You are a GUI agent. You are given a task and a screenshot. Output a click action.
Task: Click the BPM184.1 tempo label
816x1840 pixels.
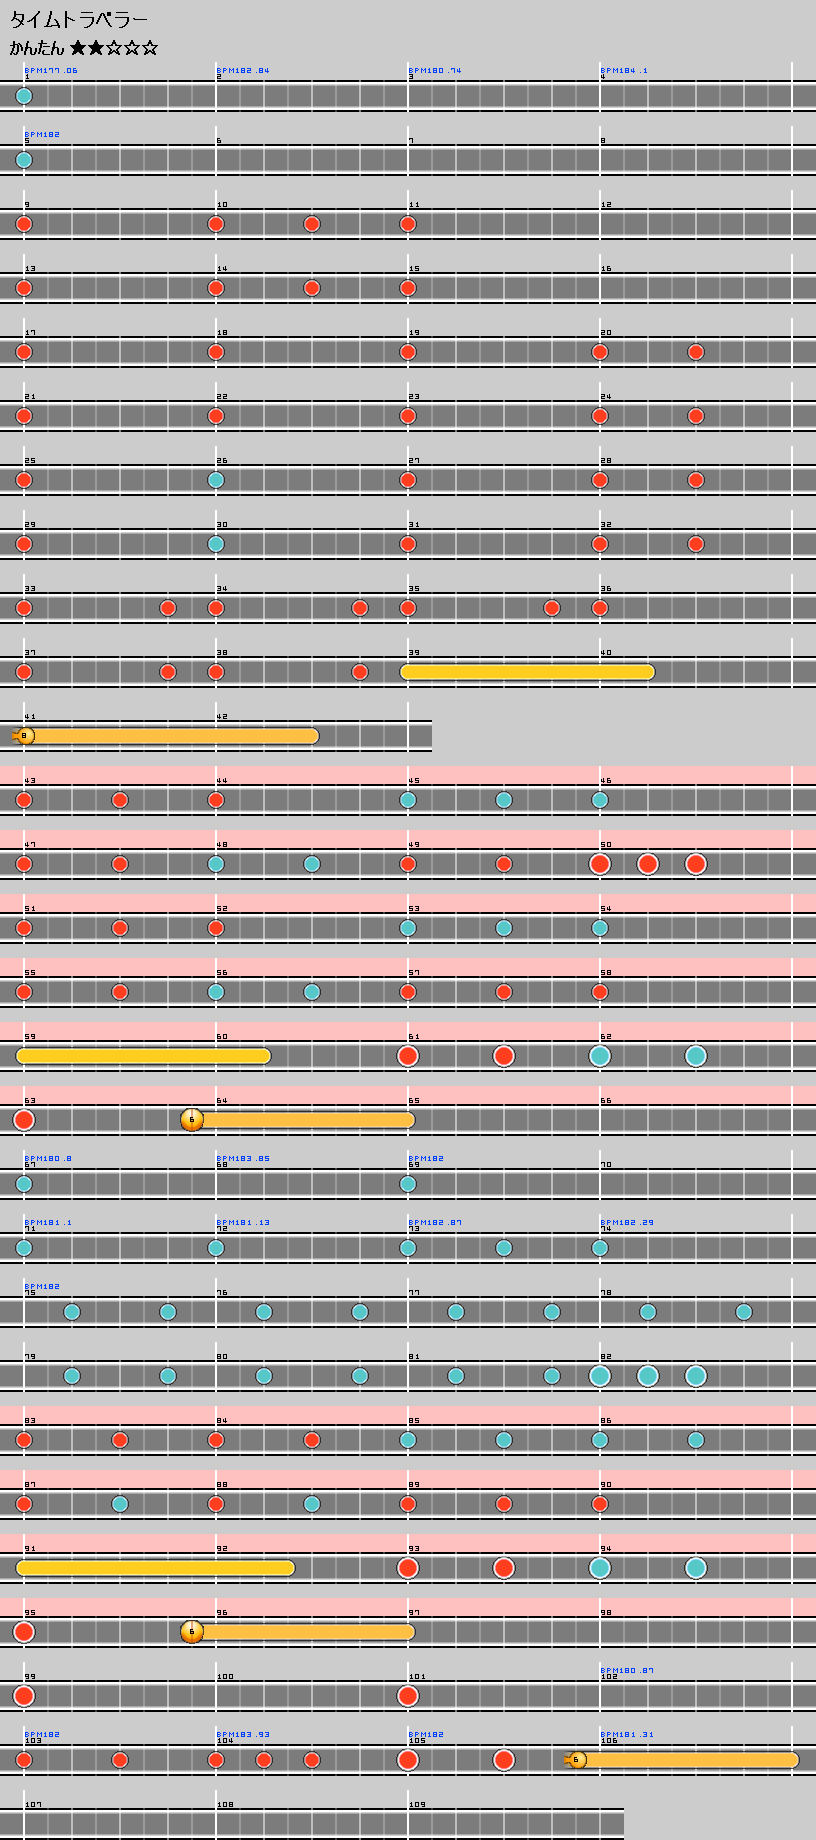pyautogui.click(x=624, y=71)
